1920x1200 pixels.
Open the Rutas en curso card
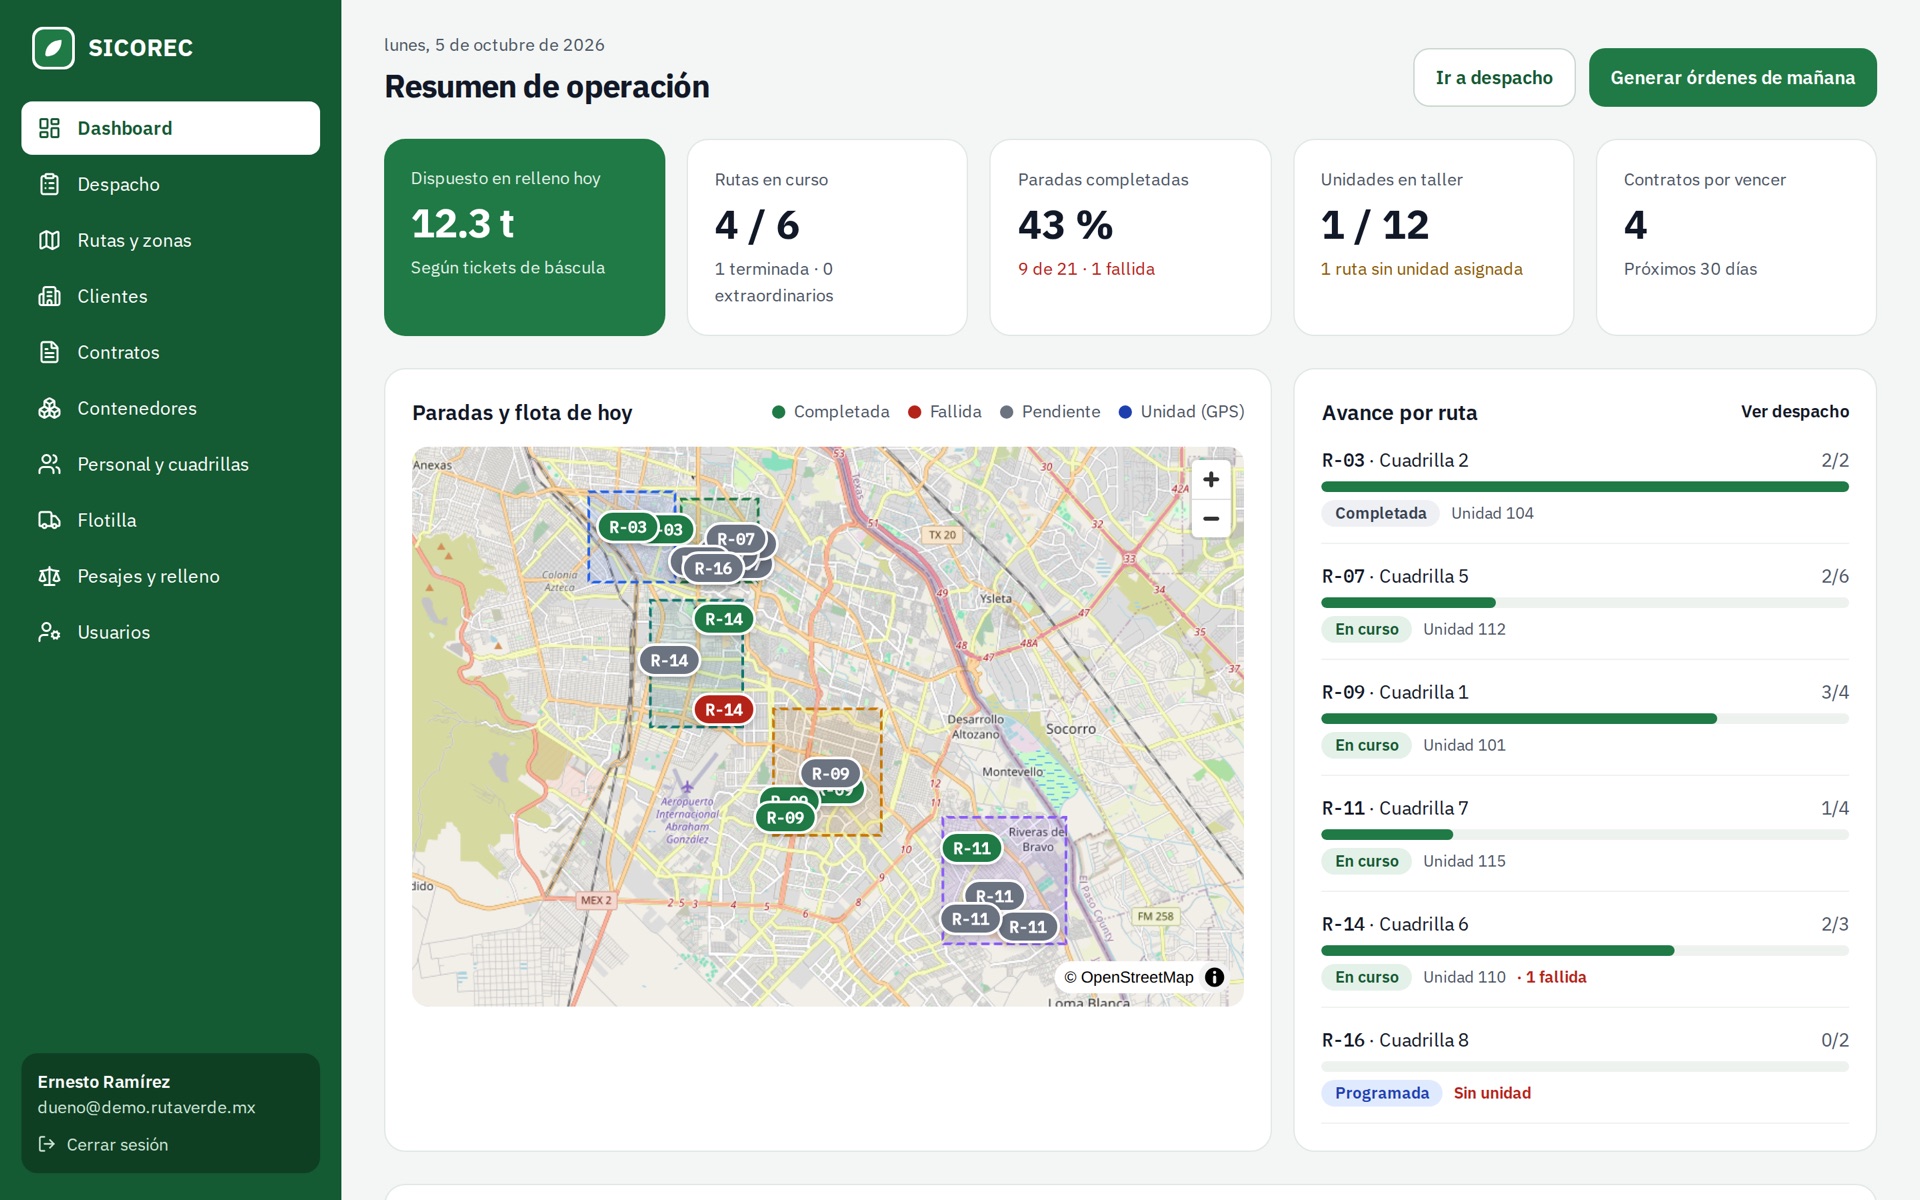click(x=827, y=237)
